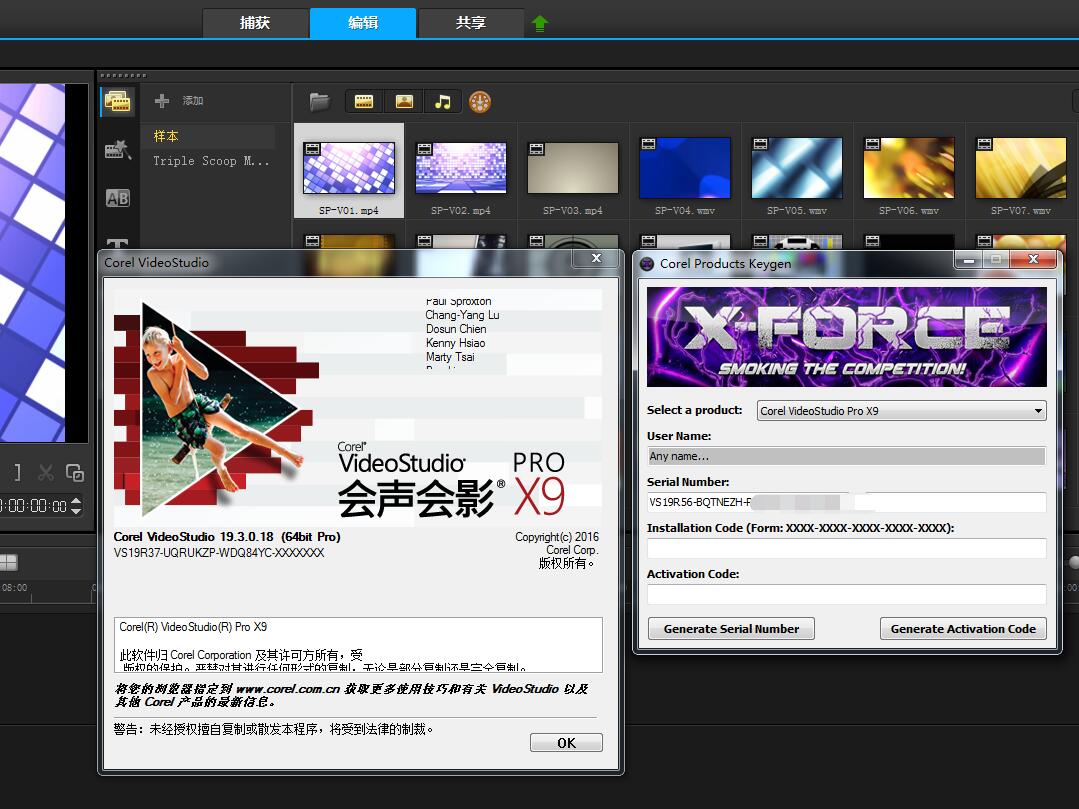The image size is (1079, 809).
Task: Click the timecode display in preview panel
Action: tap(34, 506)
